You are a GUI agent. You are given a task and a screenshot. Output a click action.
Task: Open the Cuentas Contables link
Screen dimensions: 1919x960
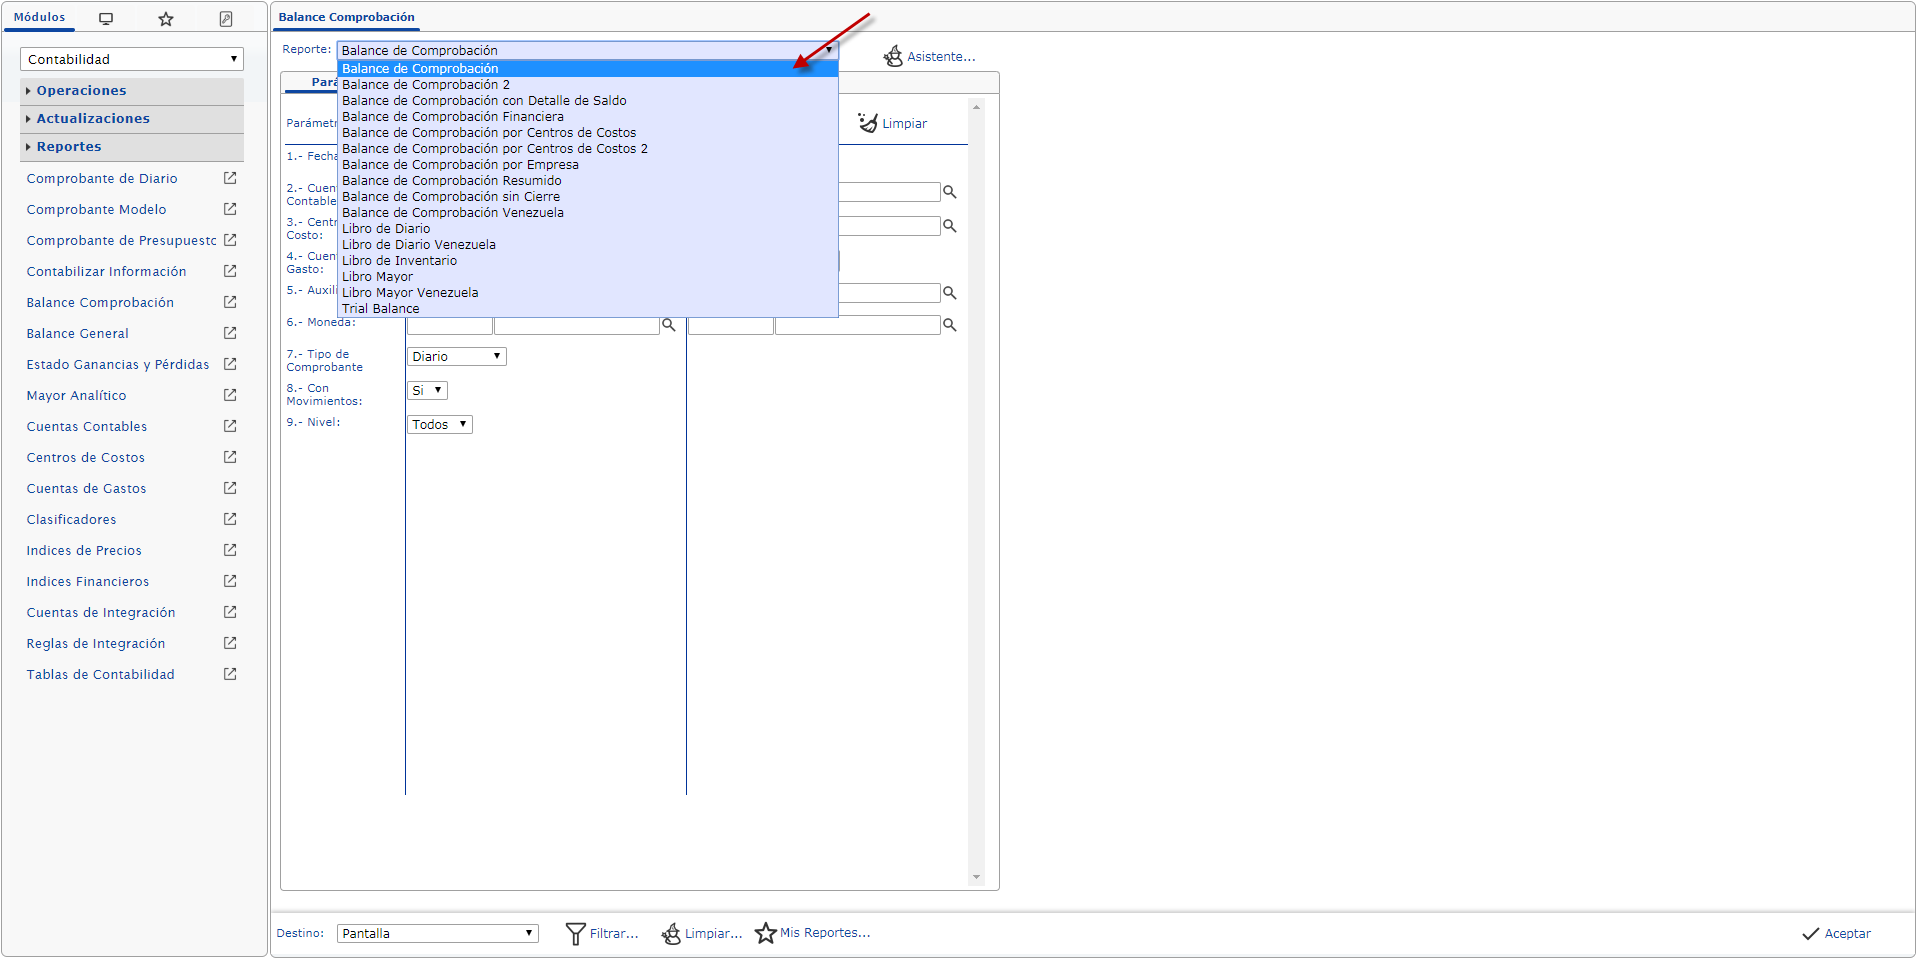(87, 427)
